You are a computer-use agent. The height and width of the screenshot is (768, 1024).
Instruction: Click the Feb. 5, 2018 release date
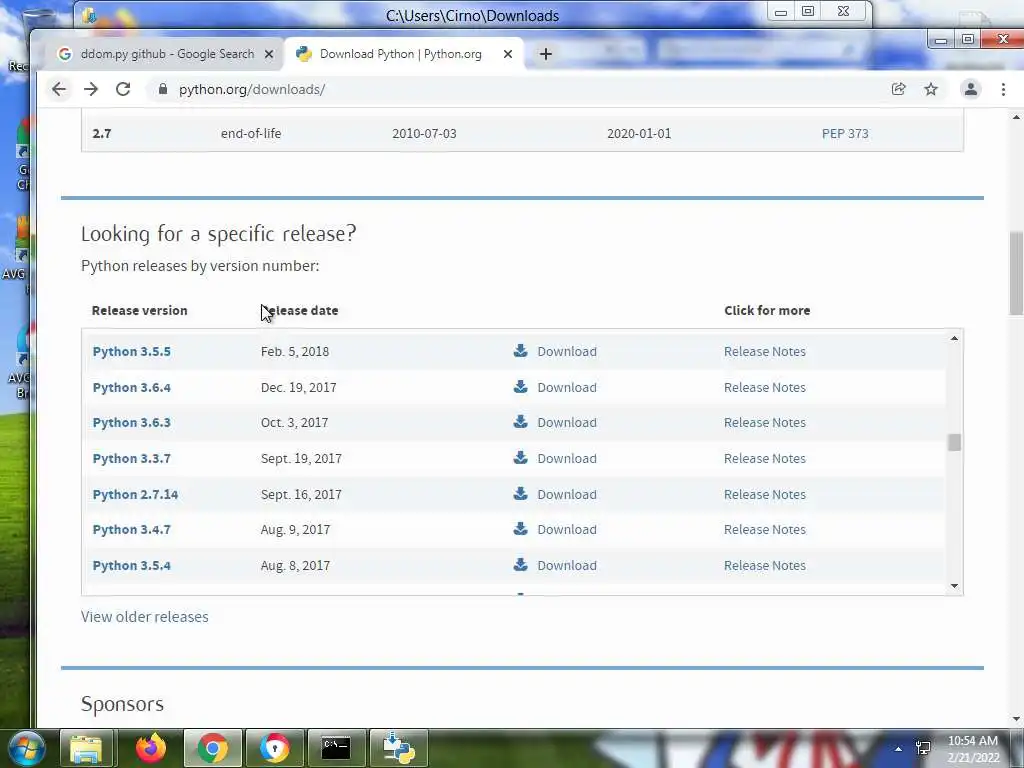click(295, 351)
